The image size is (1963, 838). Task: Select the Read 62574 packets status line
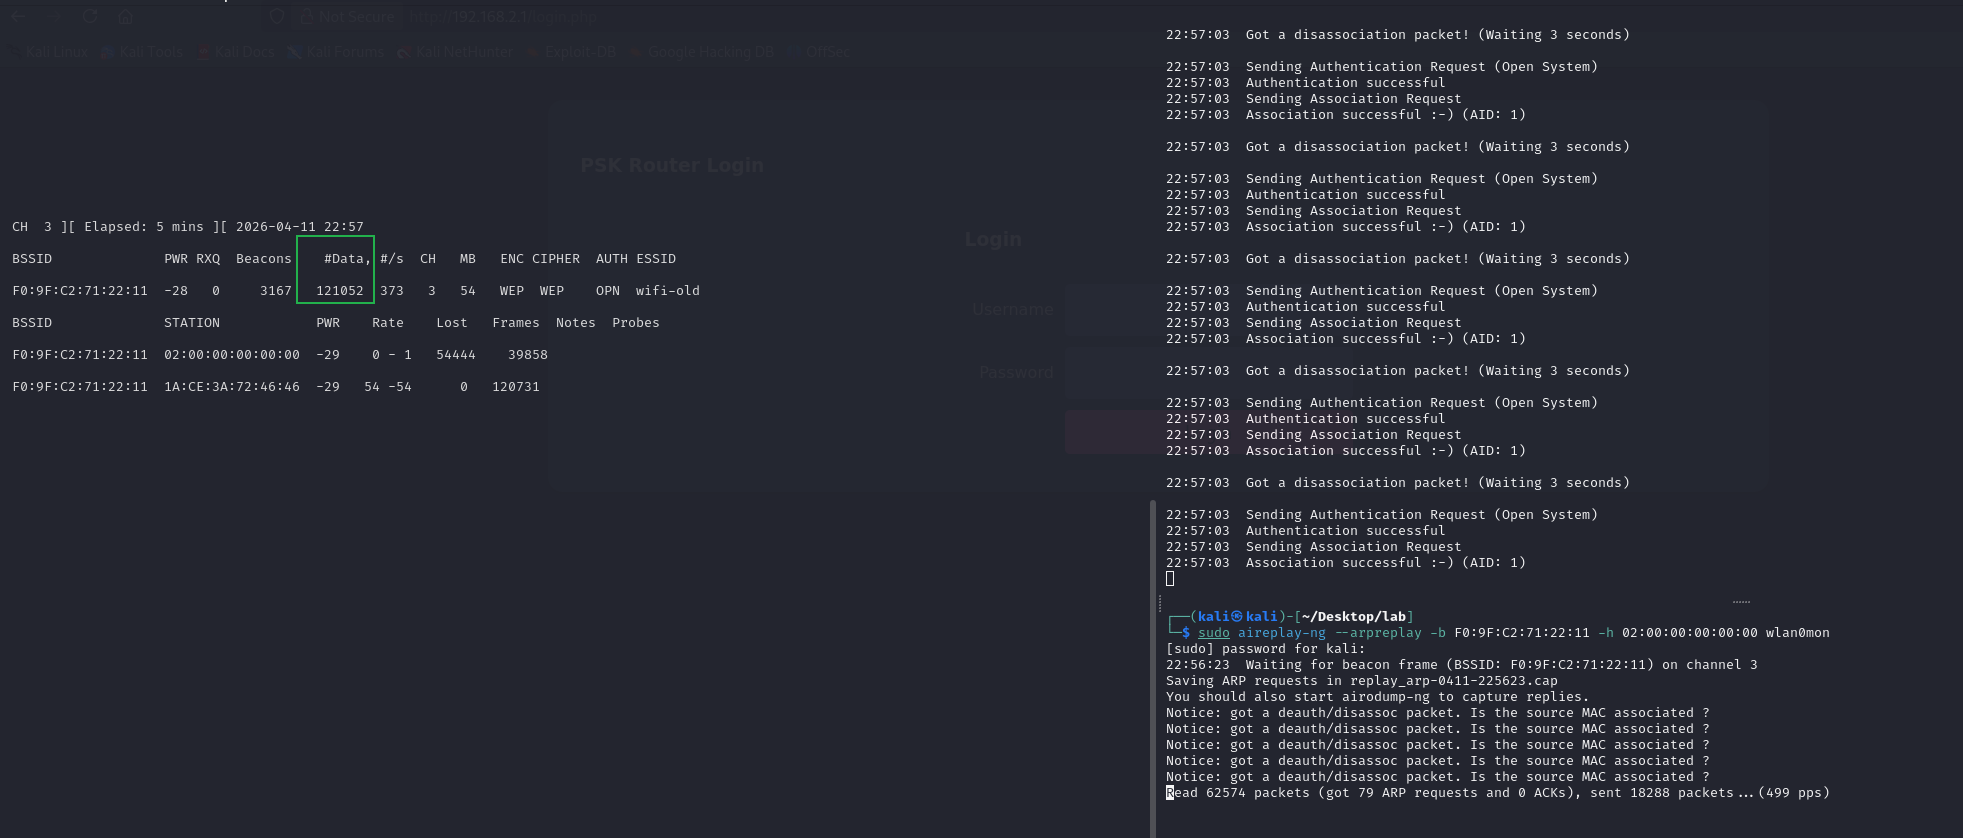1498,793
